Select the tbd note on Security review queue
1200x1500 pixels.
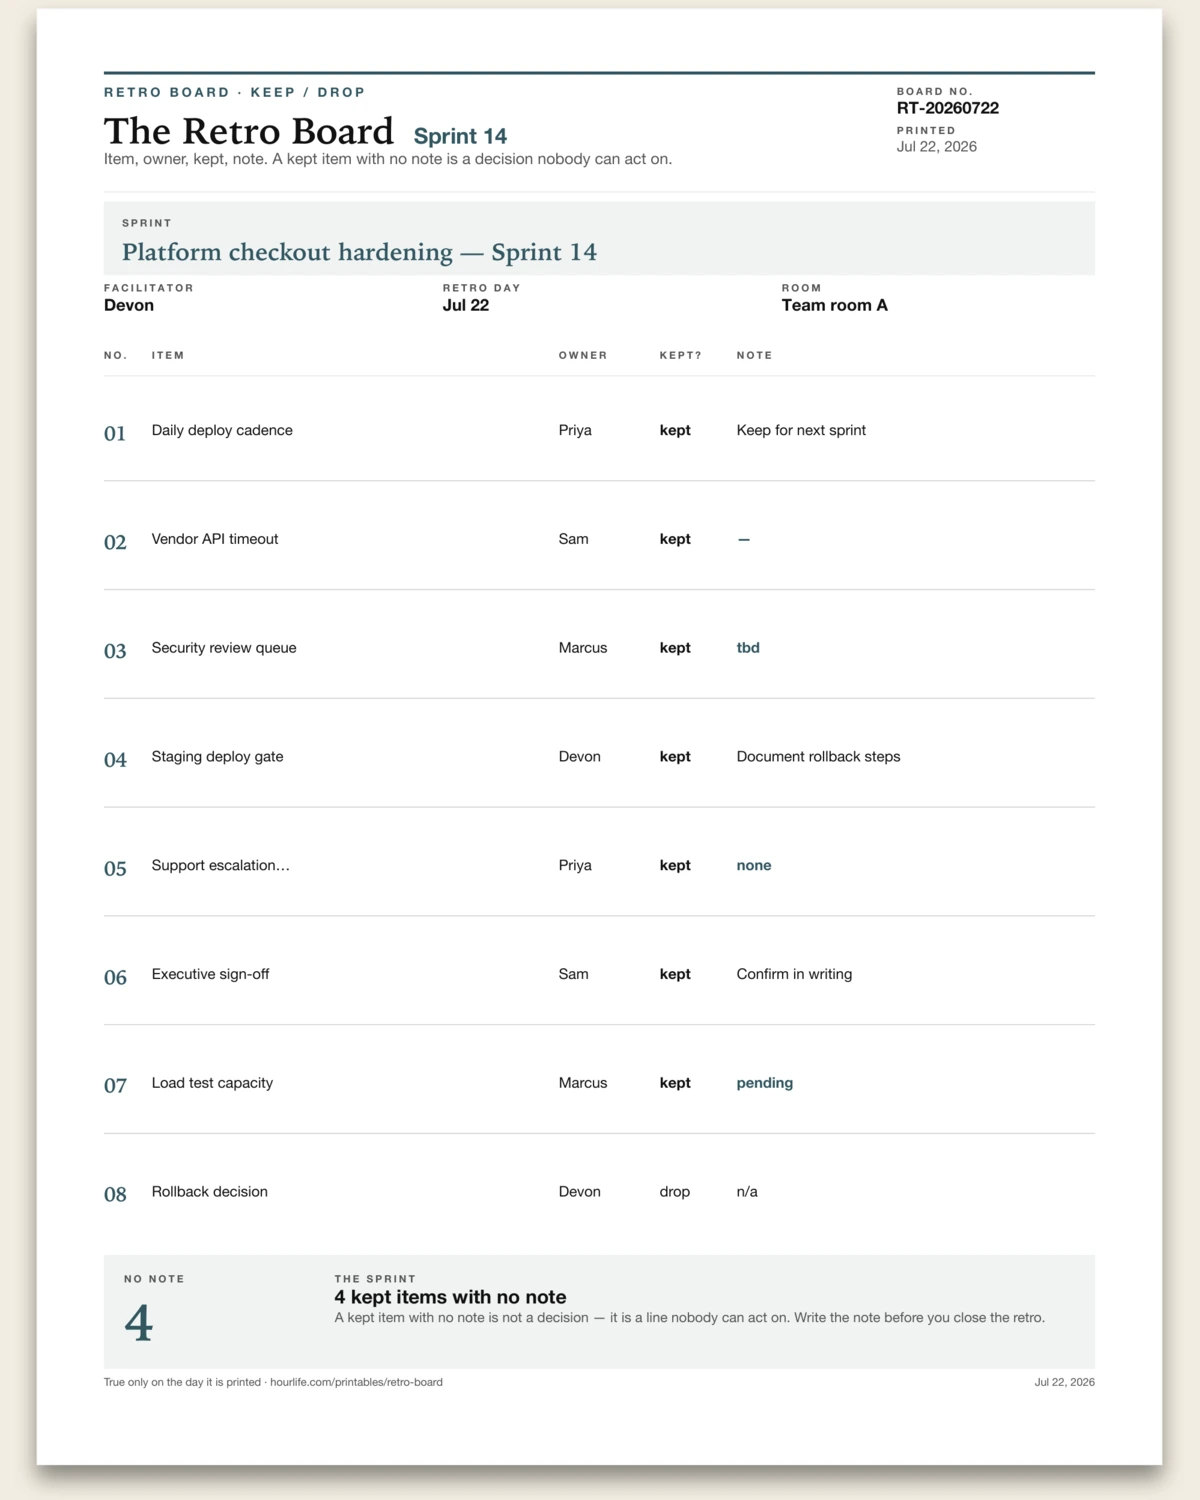[748, 648]
